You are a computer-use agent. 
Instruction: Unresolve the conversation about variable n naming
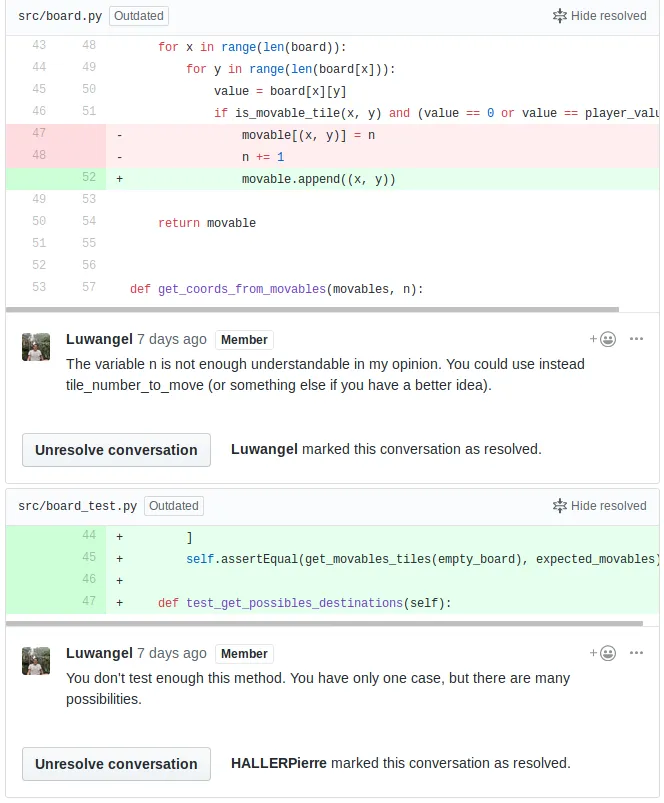pyautogui.click(x=116, y=450)
